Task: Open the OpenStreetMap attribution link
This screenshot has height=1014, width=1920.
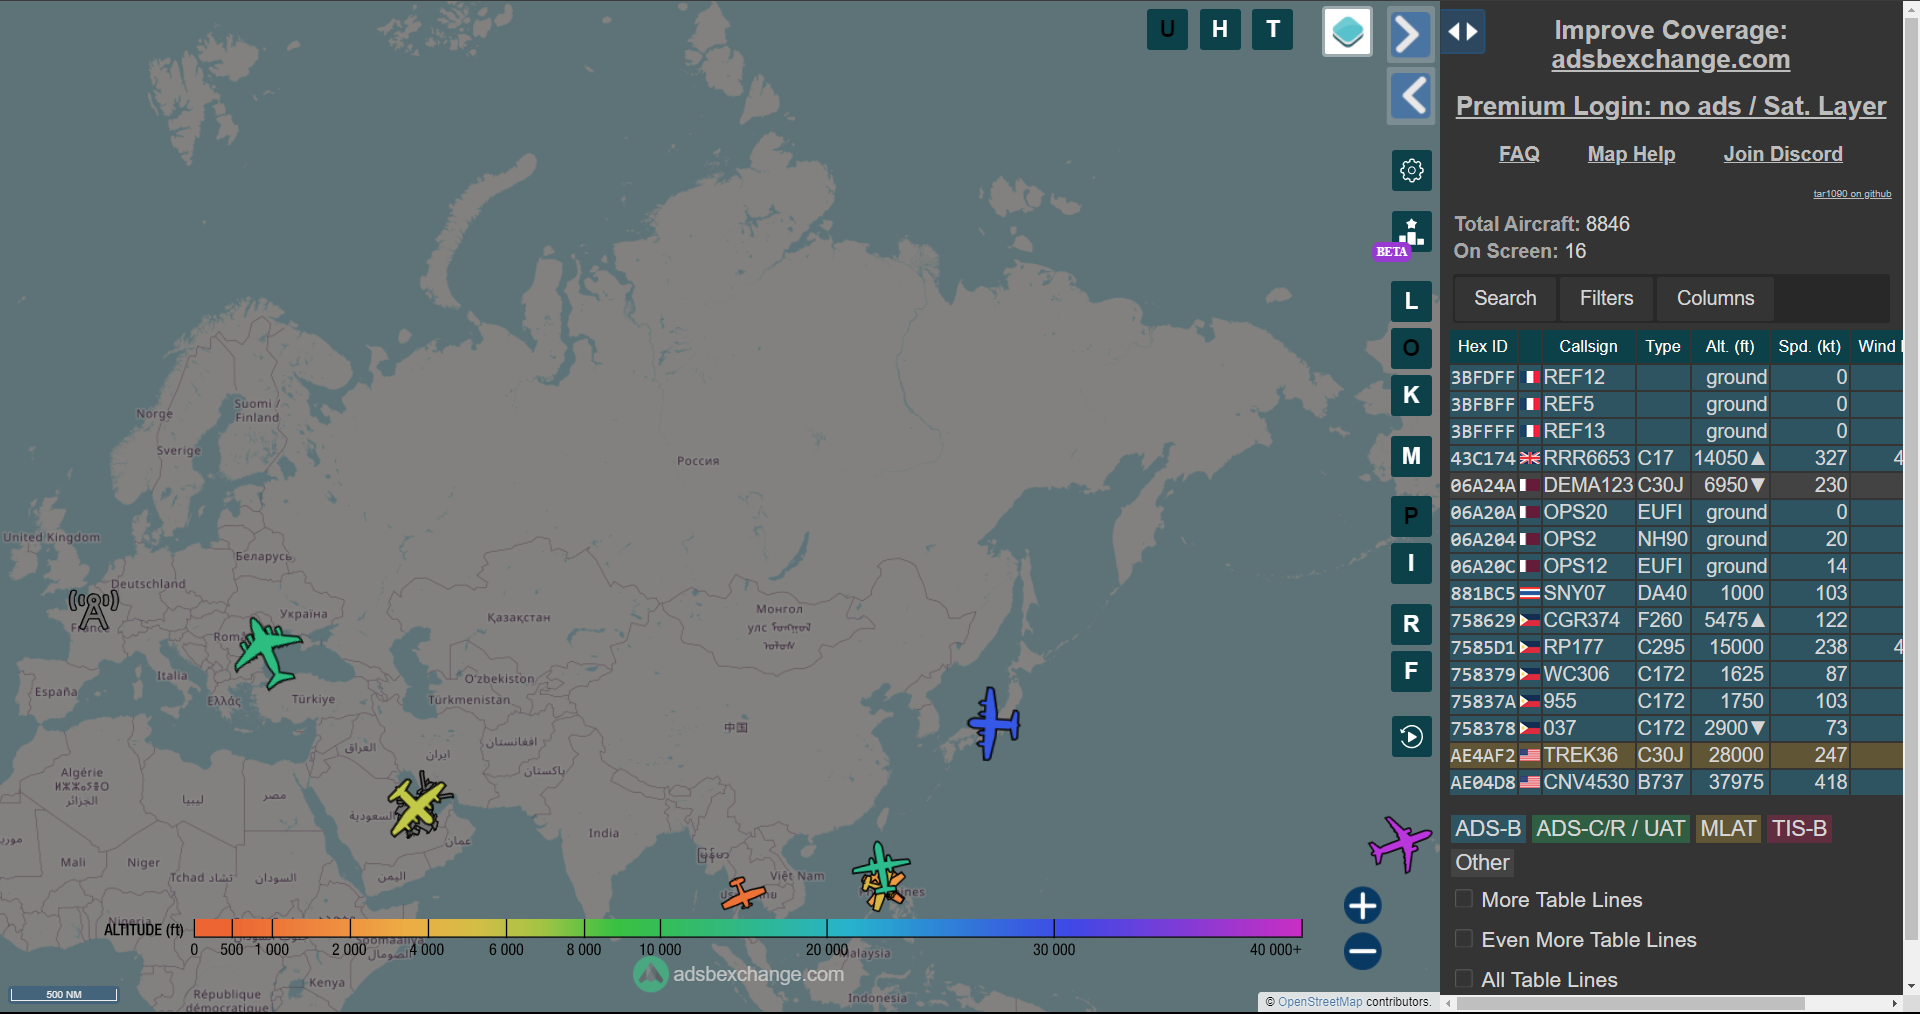Action: click(1320, 1002)
